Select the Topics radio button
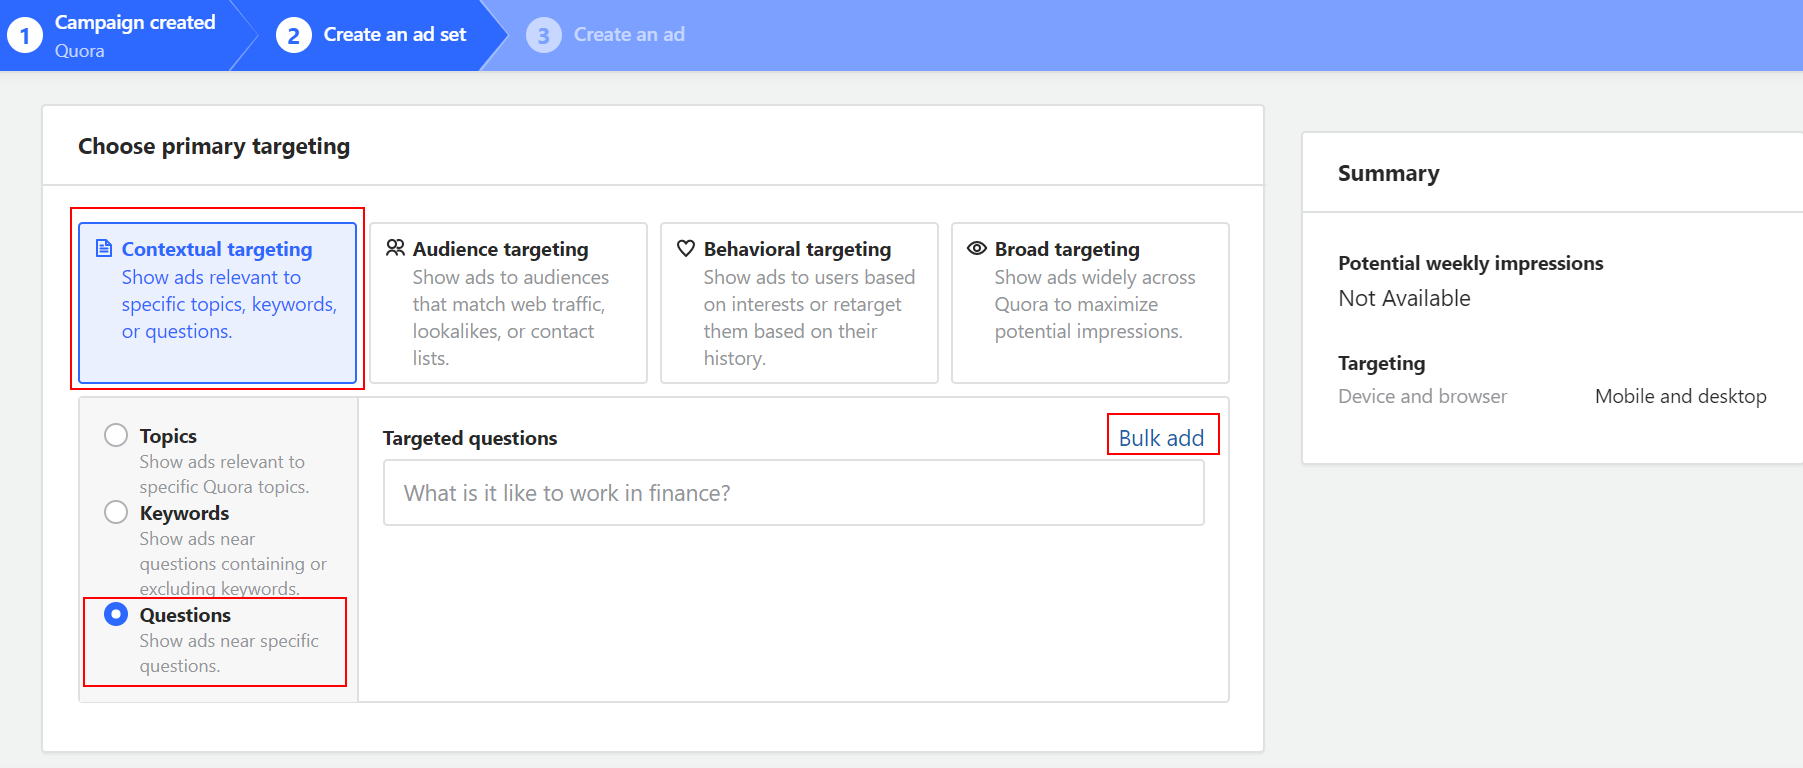1803x768 pixels. pyautogui.click(x=116, y=435)
